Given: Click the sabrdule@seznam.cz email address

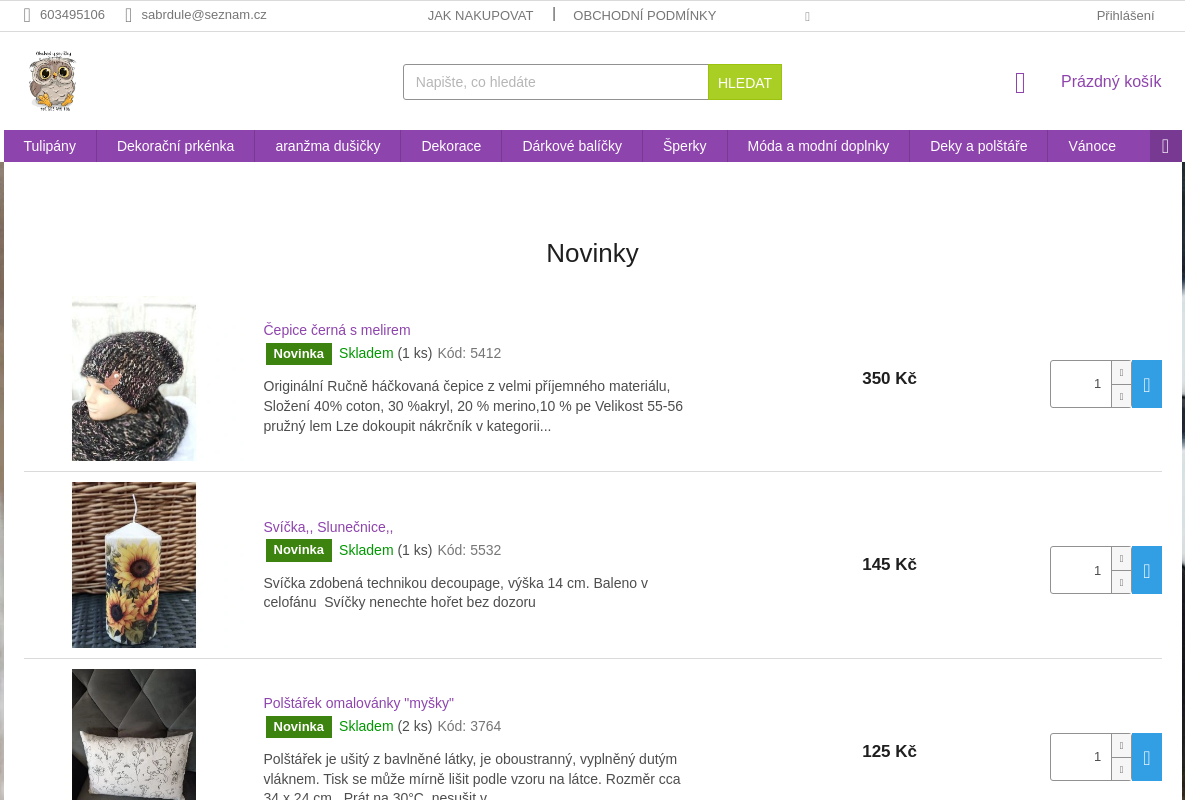Looking at the screenshot, I should [x=204, y=15].
